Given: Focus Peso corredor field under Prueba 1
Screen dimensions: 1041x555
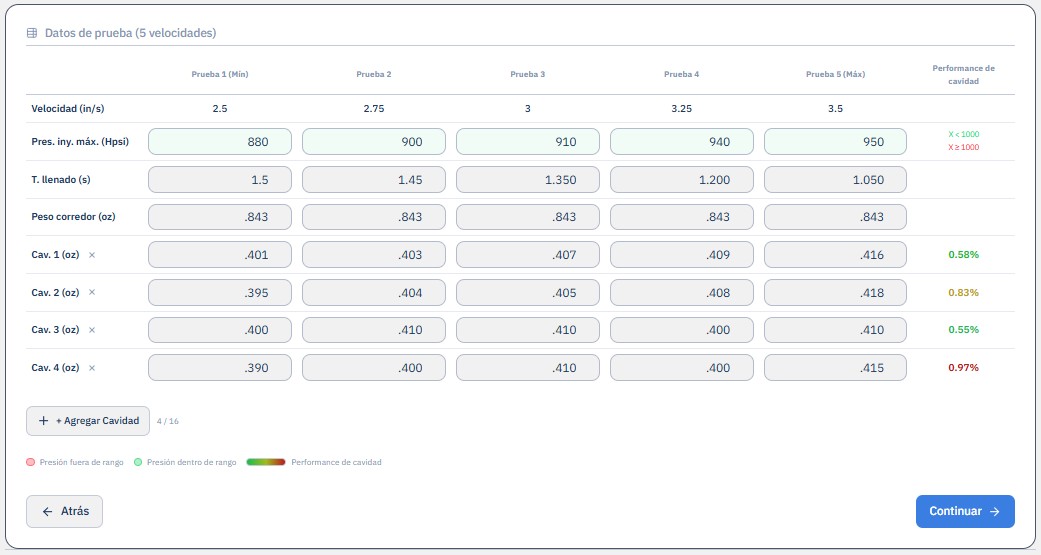Looking at the screenshot, I should [220, 217].
